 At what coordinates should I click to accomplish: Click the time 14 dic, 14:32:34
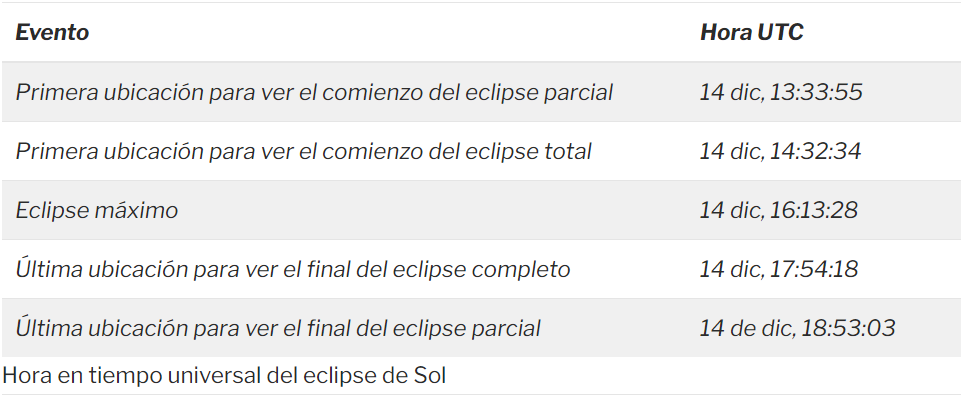pyautogui.click(x=780, y=151)
